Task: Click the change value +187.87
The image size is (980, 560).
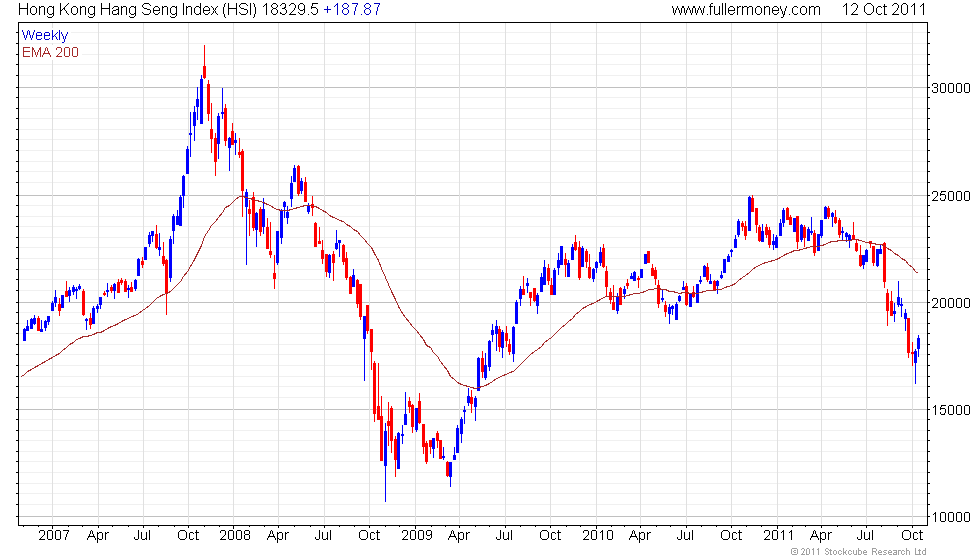Action: [x=352, y=10]
